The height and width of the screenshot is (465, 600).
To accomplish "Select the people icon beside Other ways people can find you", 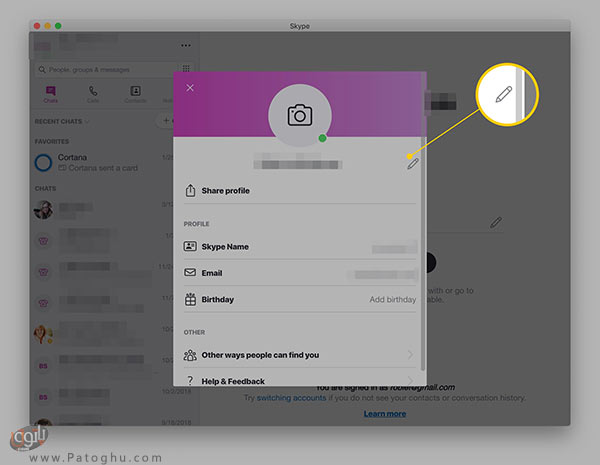I will coord(190,355).
